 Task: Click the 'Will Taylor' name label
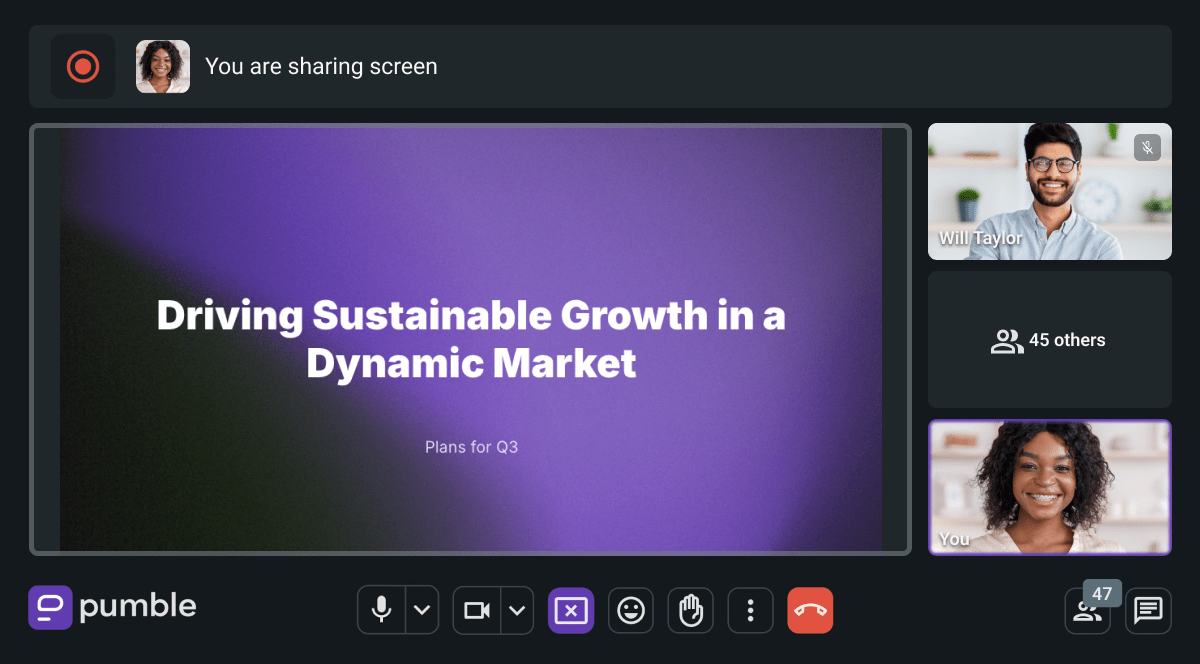tap(980, 238)
